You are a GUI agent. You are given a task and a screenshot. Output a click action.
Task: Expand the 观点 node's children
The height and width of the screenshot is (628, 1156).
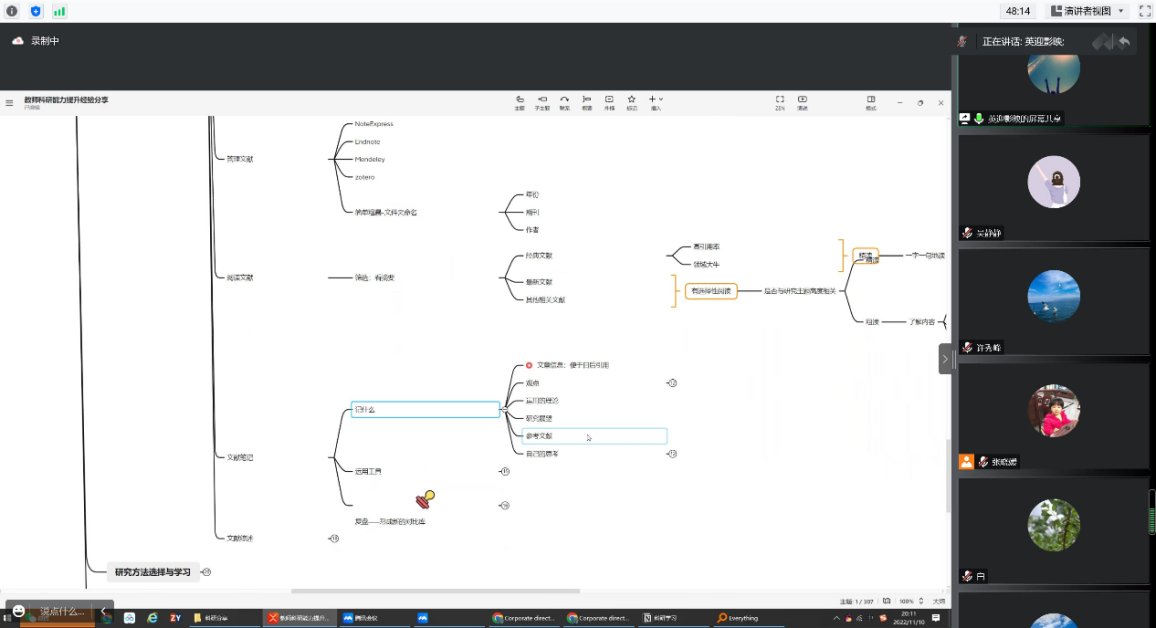coord(672,383)
